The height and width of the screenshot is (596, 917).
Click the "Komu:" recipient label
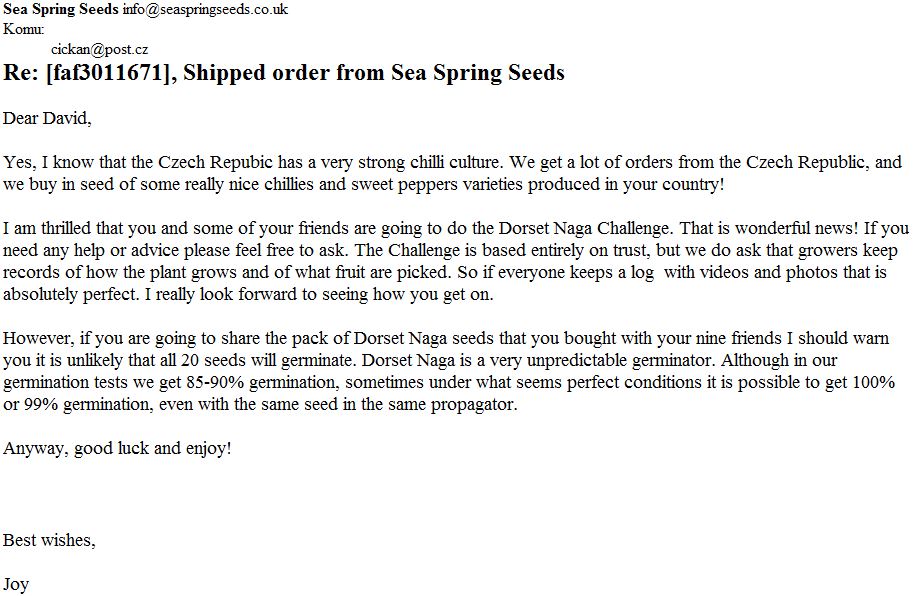click(24, 29)
